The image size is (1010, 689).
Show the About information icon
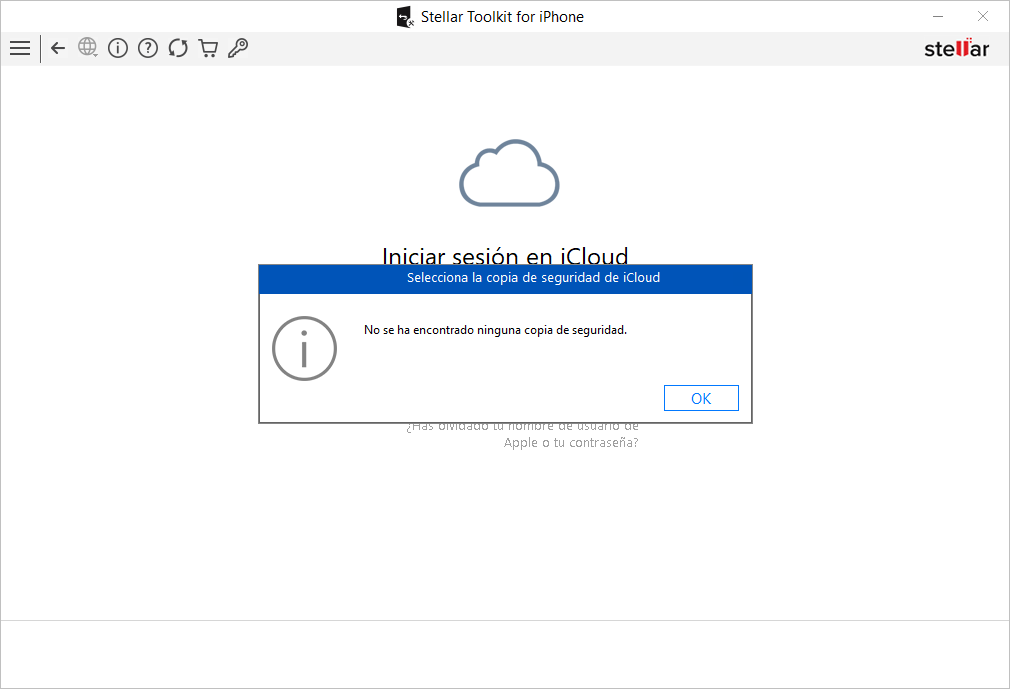click(x=118, y=48)
